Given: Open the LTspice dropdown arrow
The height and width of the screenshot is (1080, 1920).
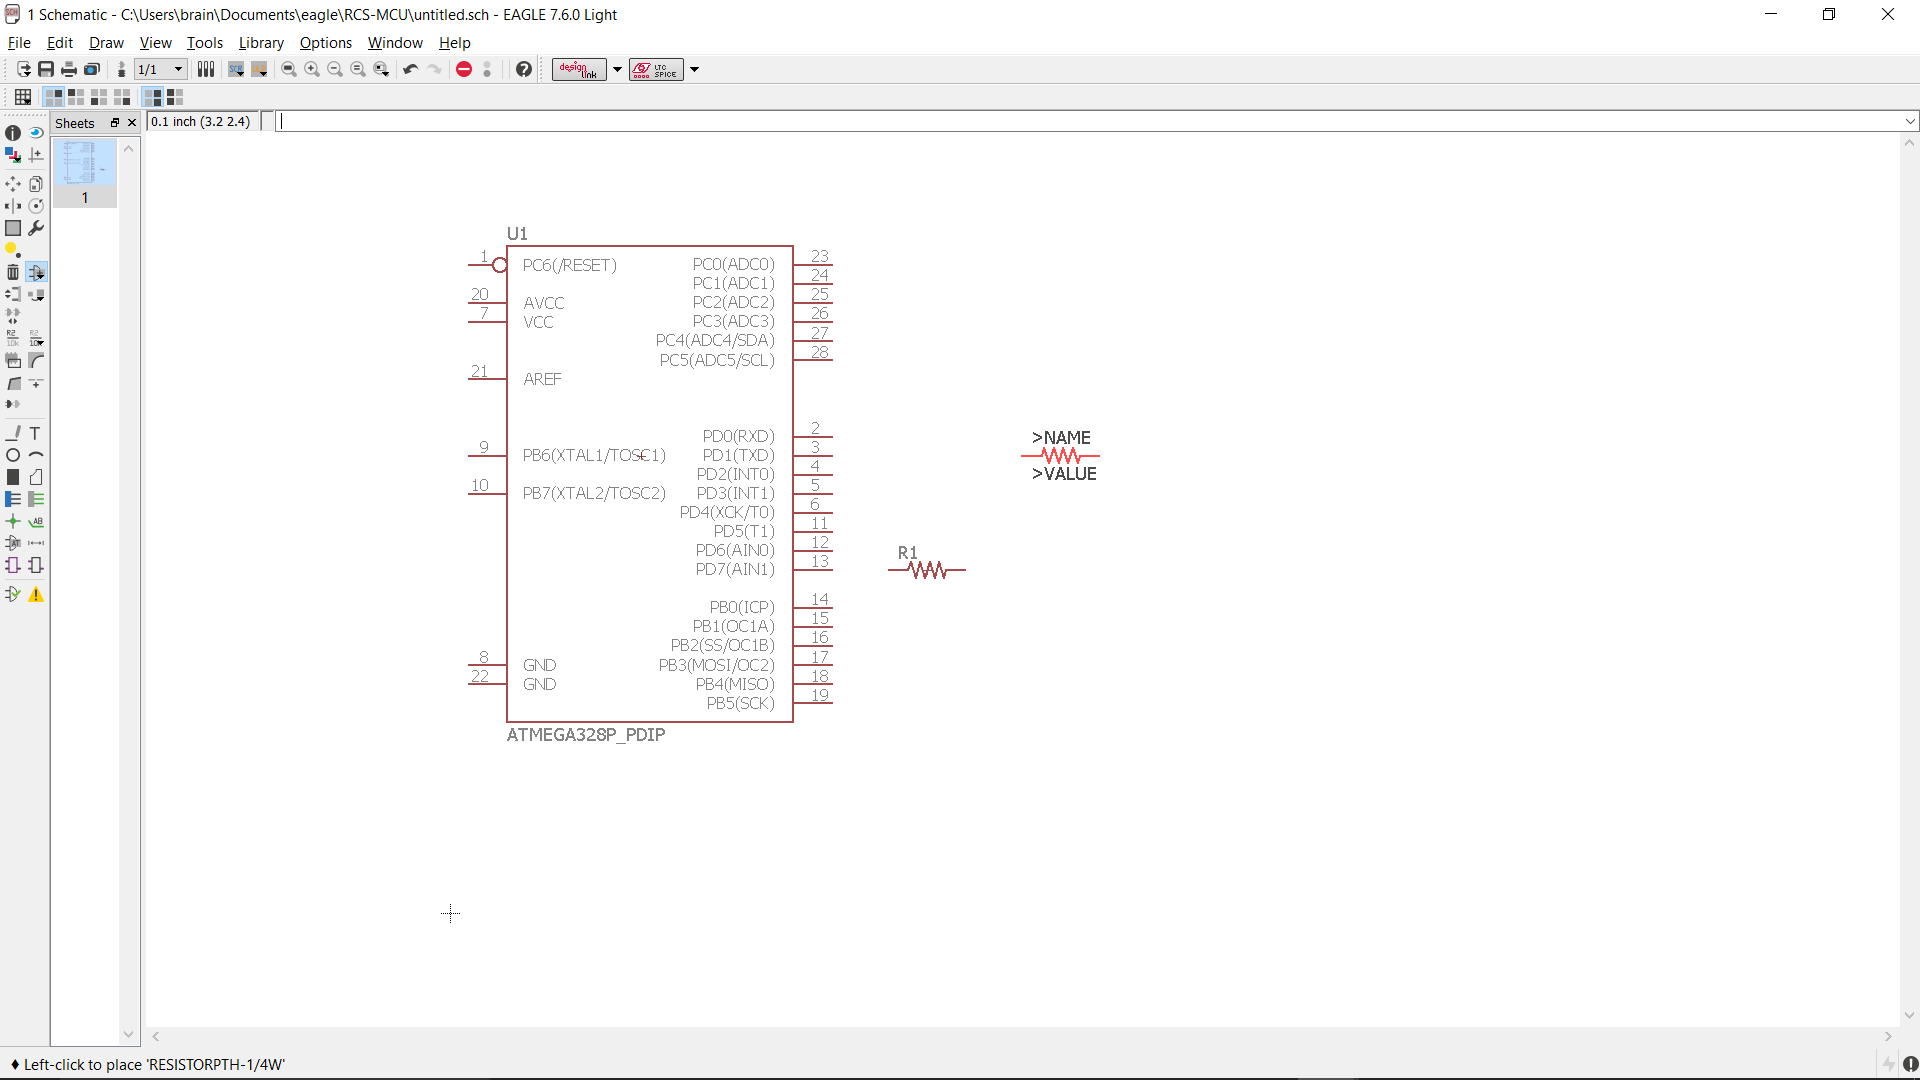Looking at the screenshot, I should click(695, 70).
